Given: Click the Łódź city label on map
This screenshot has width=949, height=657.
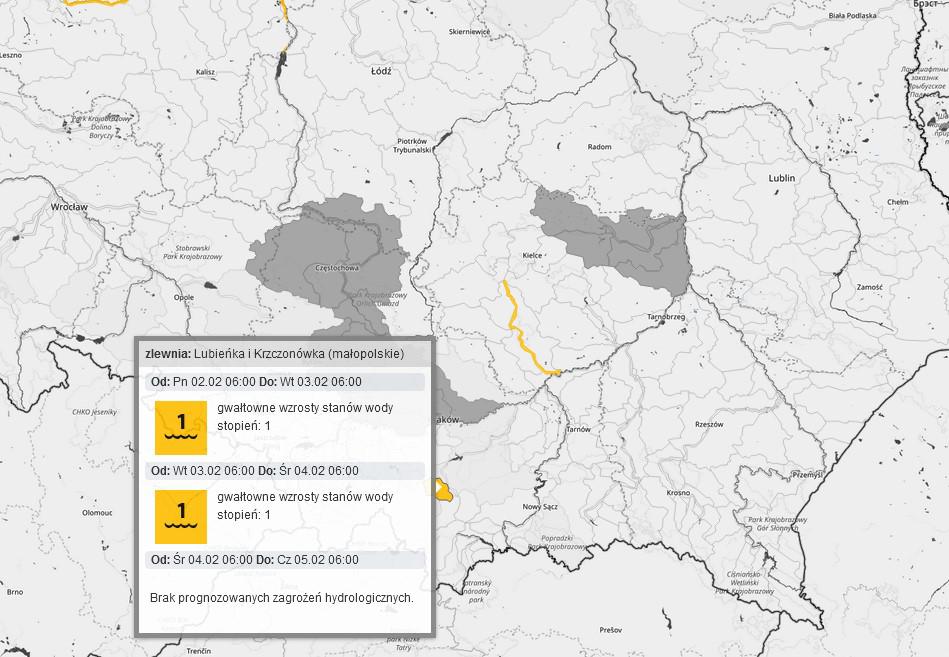Looking at the screenshot, I should coord(381,72).
